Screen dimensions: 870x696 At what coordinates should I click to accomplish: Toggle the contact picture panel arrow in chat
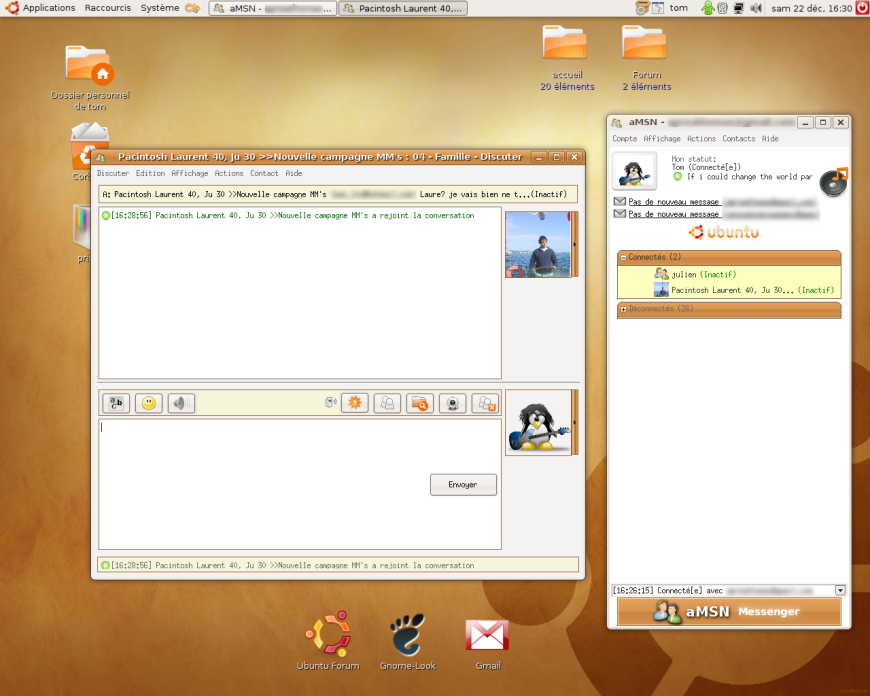[x=575, y=244]
